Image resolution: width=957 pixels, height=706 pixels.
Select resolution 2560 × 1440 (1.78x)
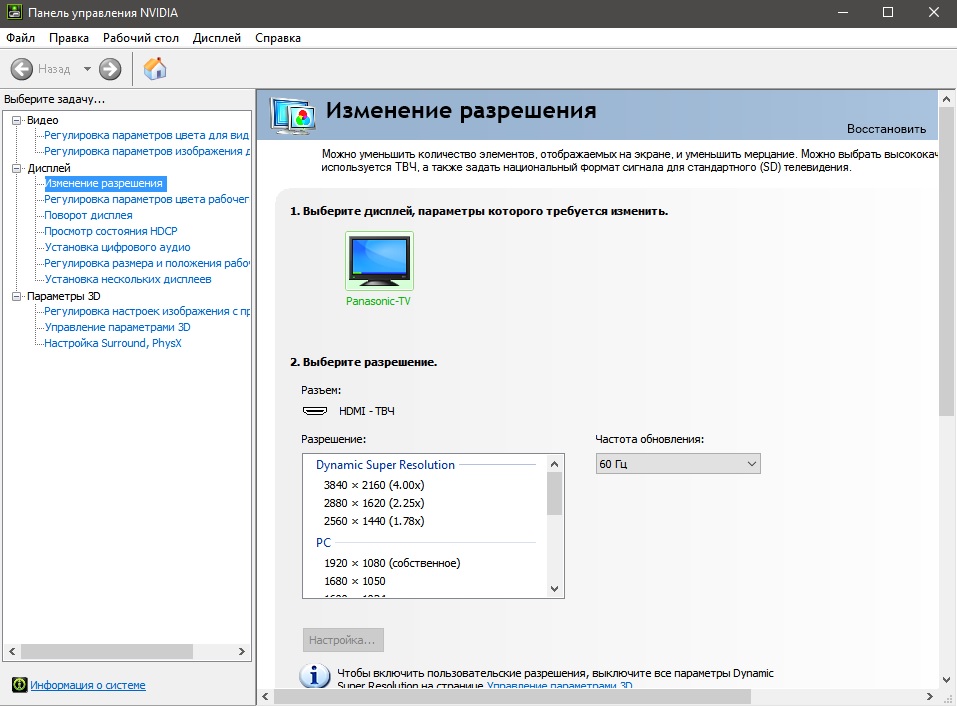tap(374, 521)
